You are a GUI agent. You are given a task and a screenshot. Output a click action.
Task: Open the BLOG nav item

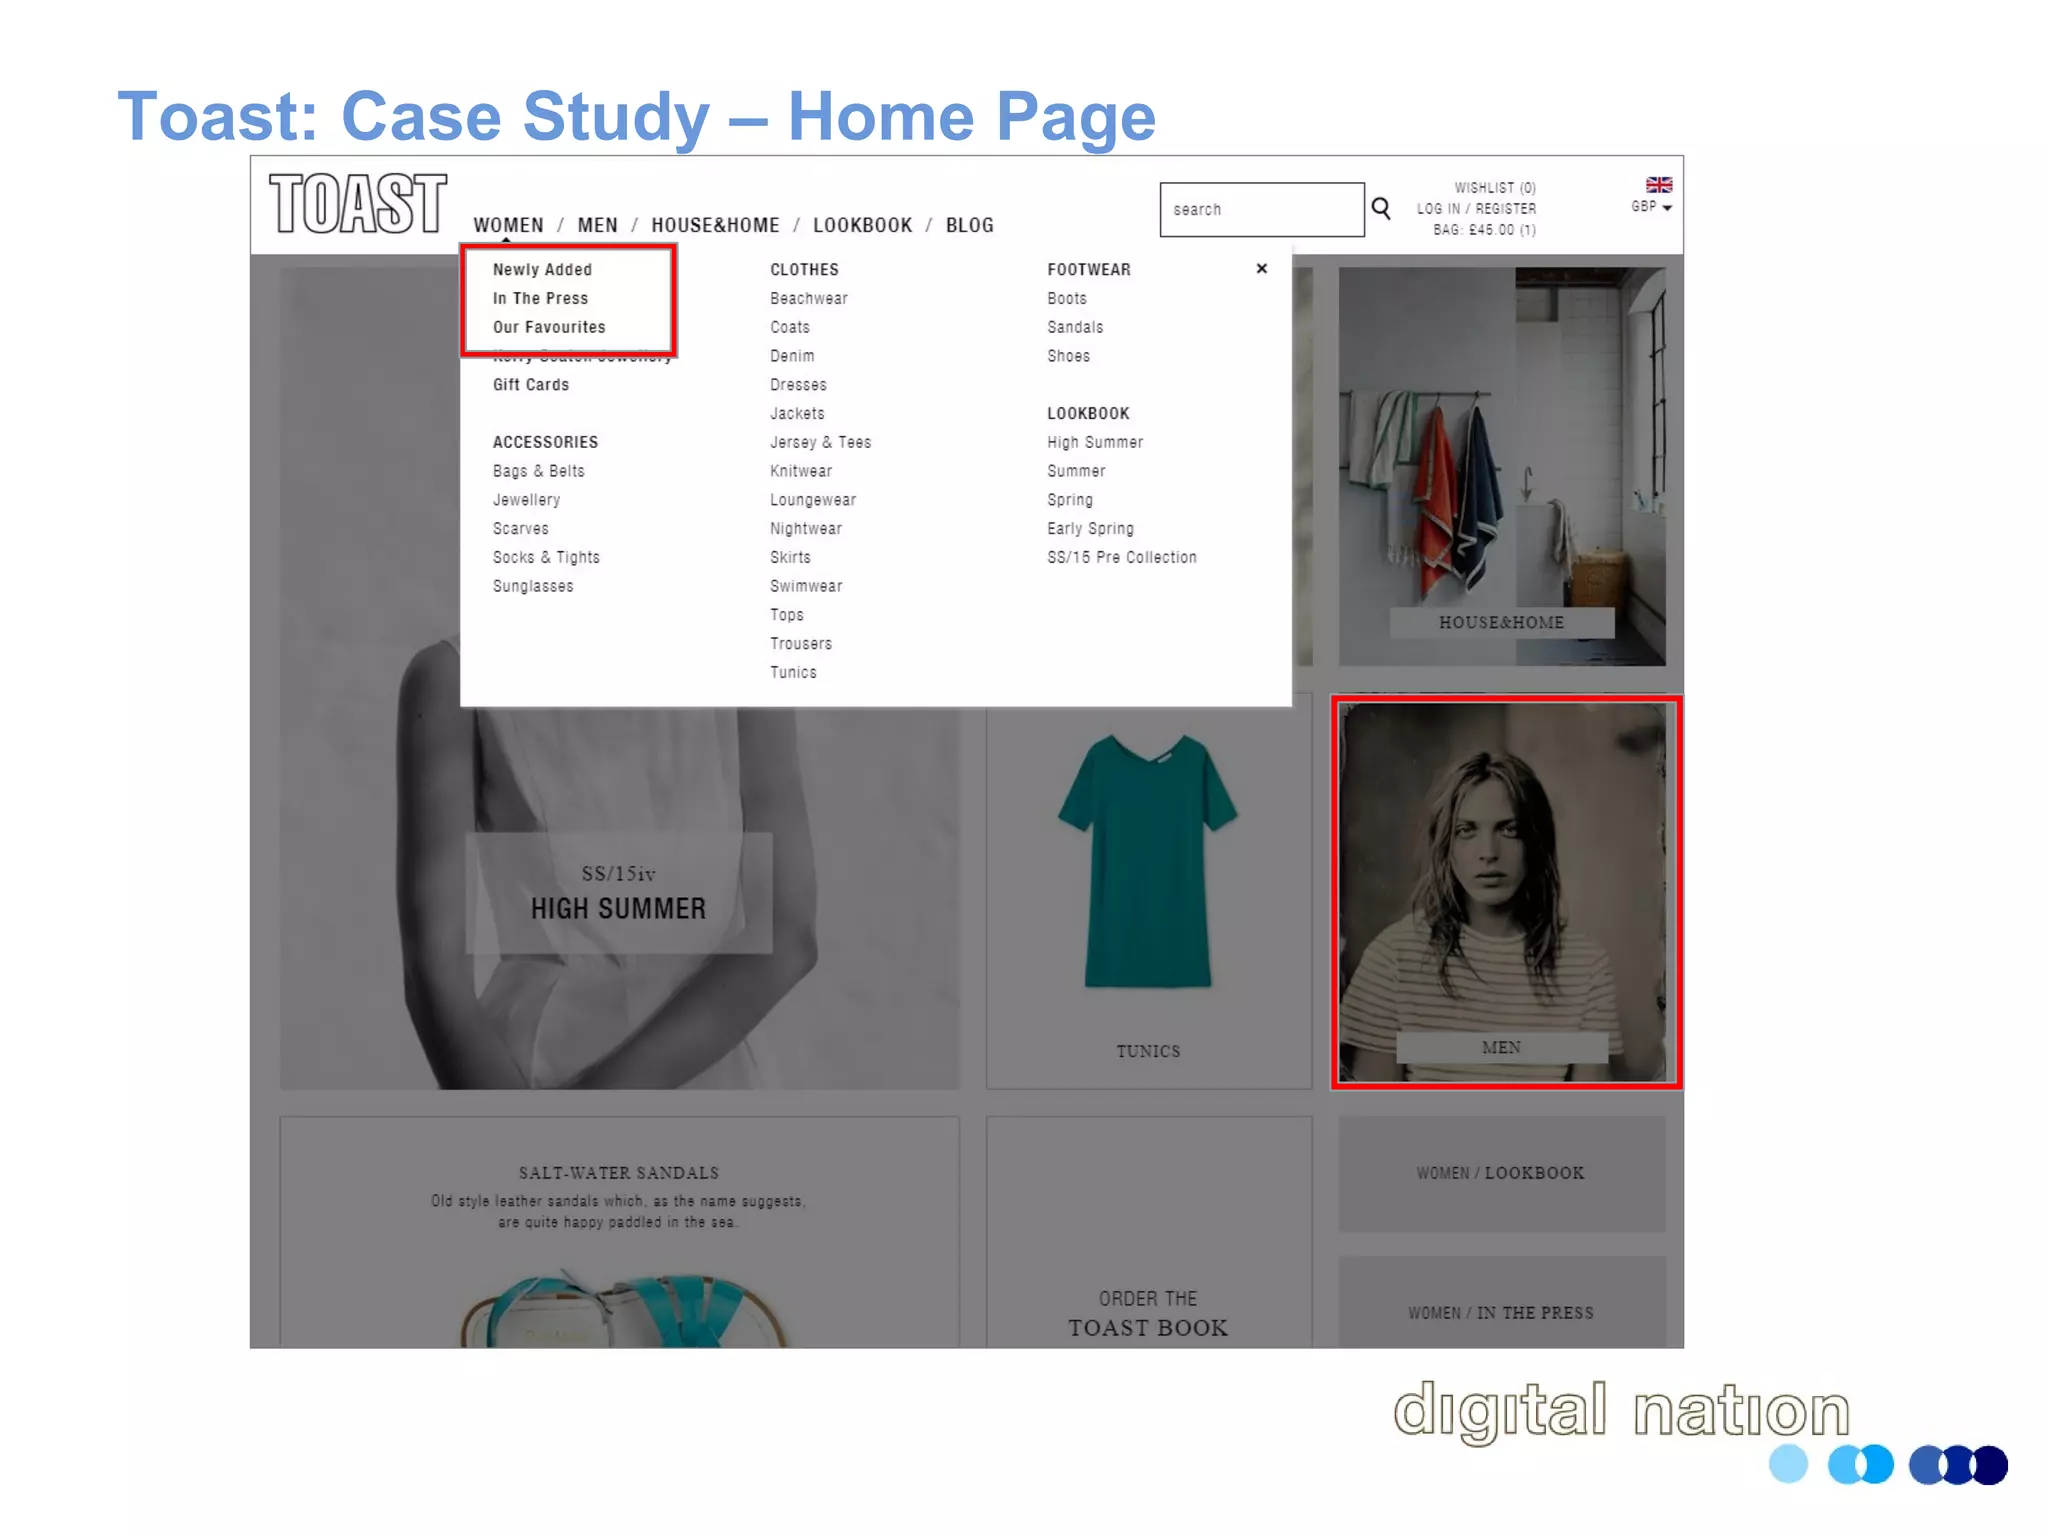click(x=969, y=225)
